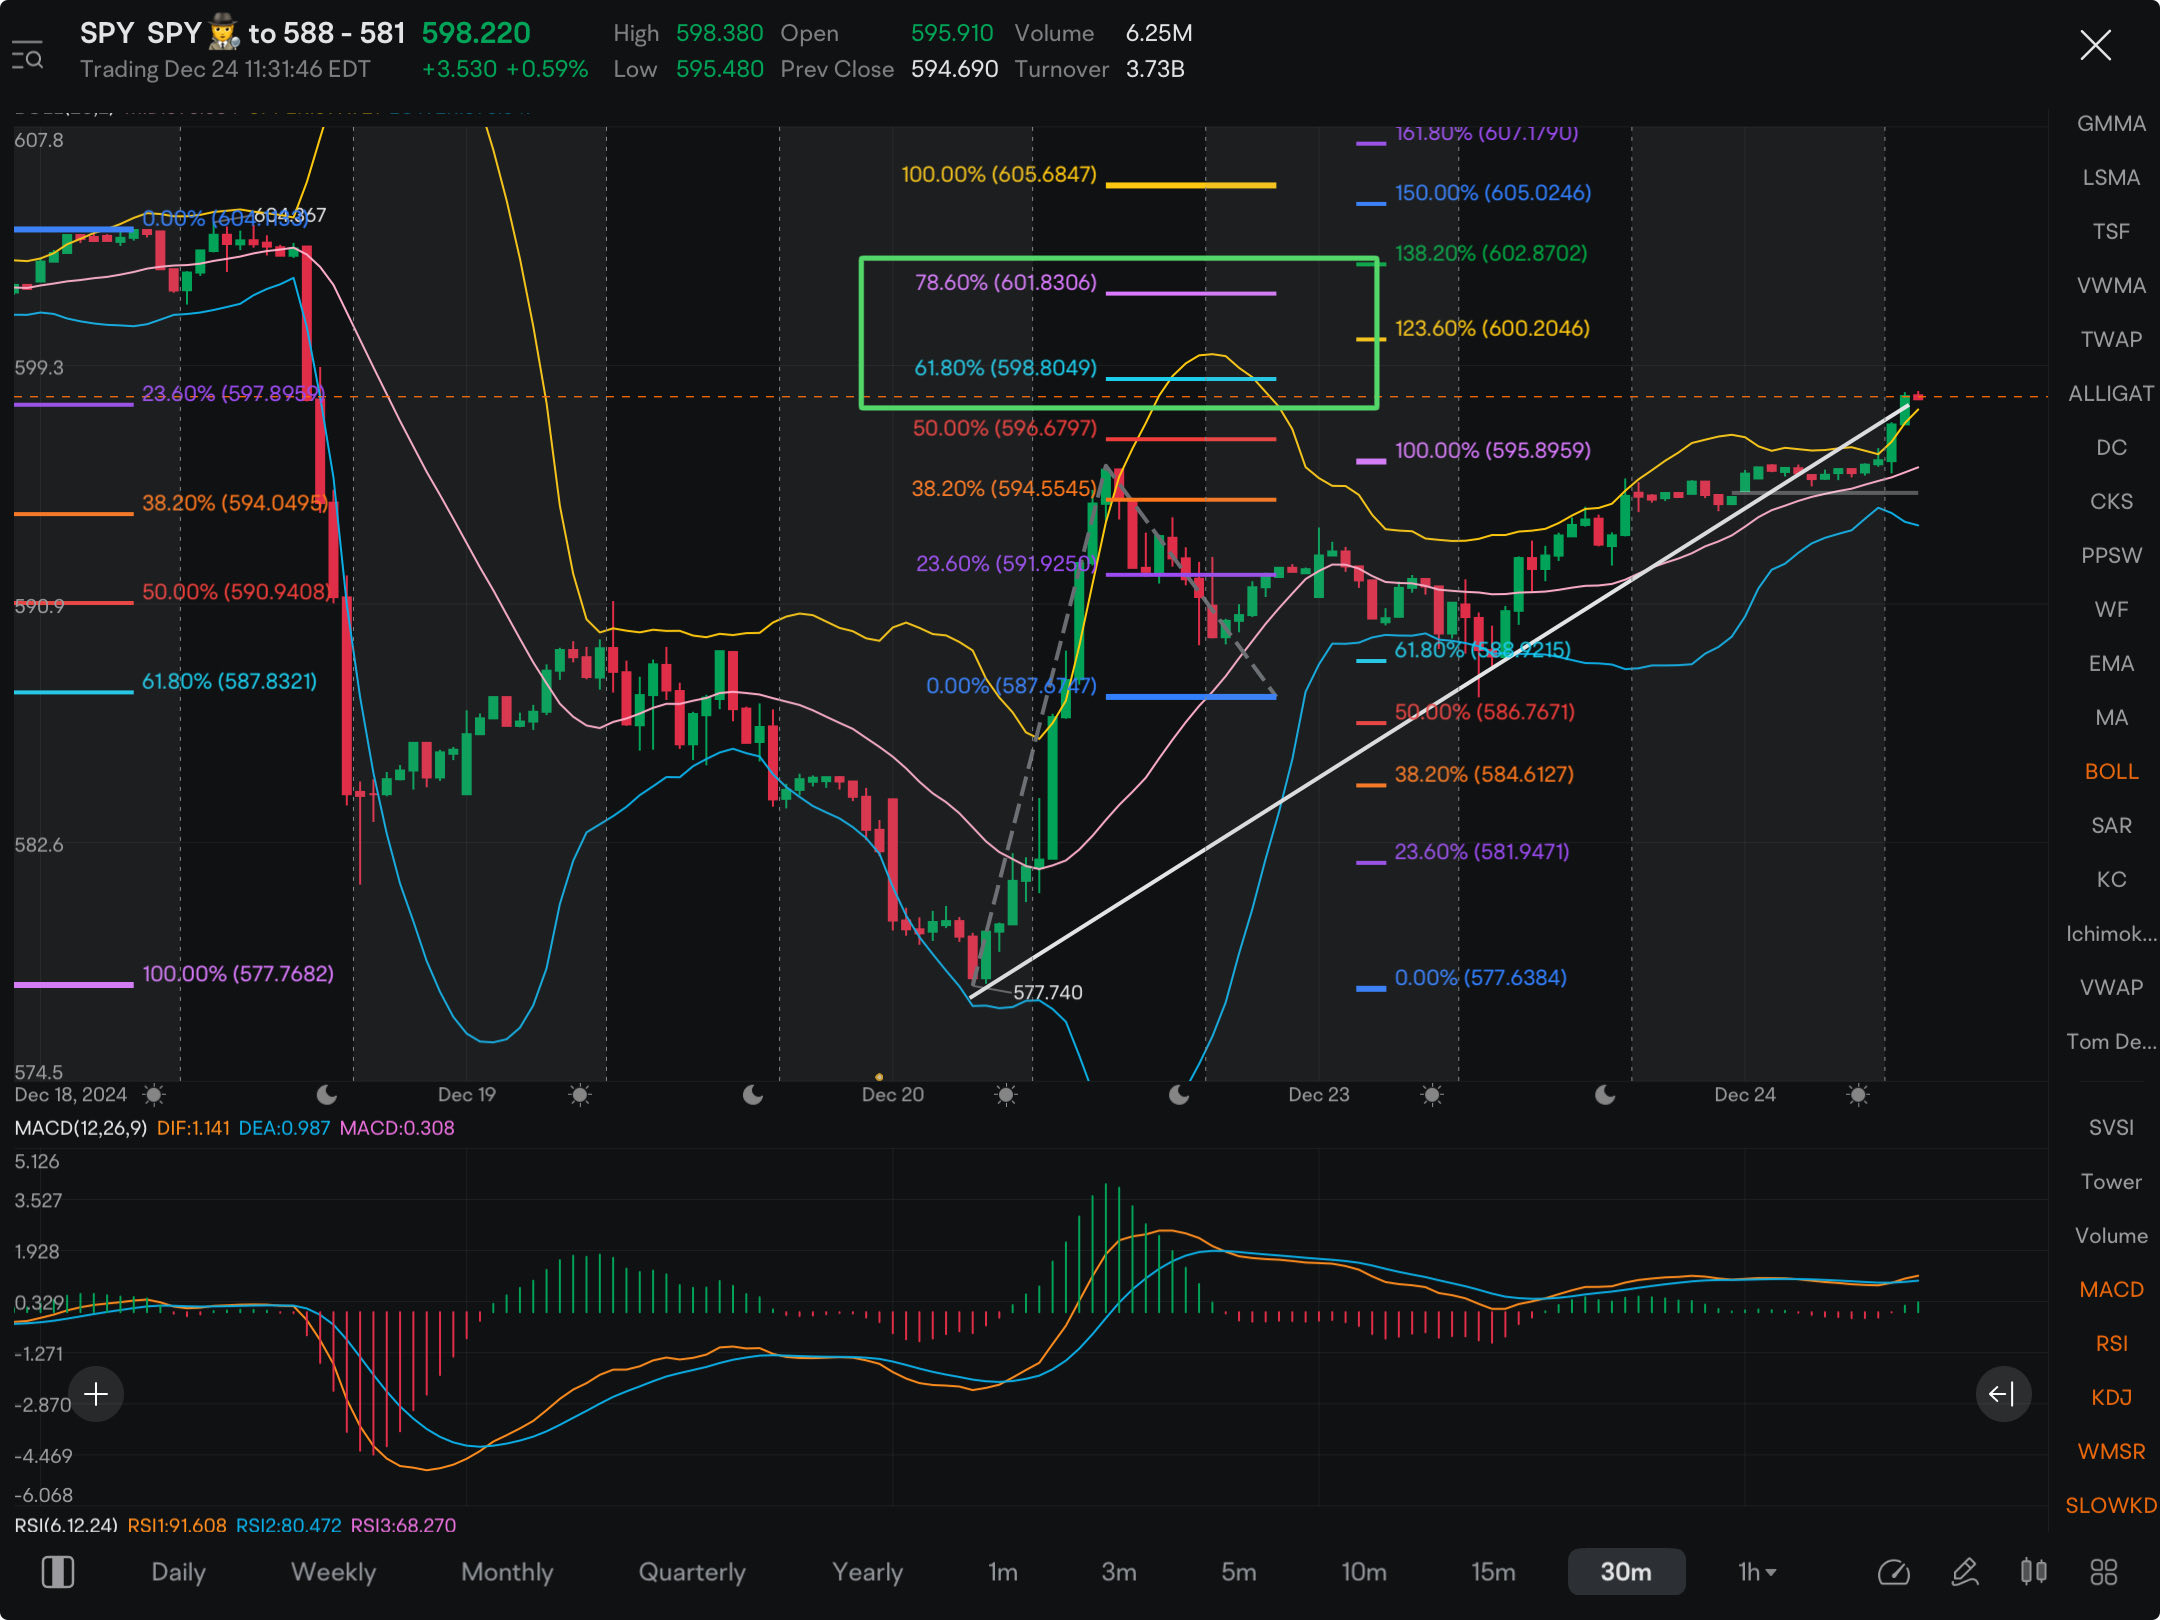Switch to Quarterly timeframe

pyautogui.click(x=692, y=1572)
